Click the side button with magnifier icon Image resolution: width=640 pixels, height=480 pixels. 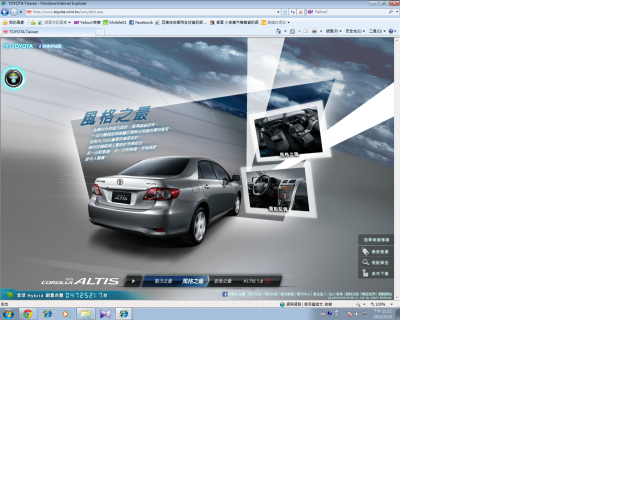coord(376,262)
